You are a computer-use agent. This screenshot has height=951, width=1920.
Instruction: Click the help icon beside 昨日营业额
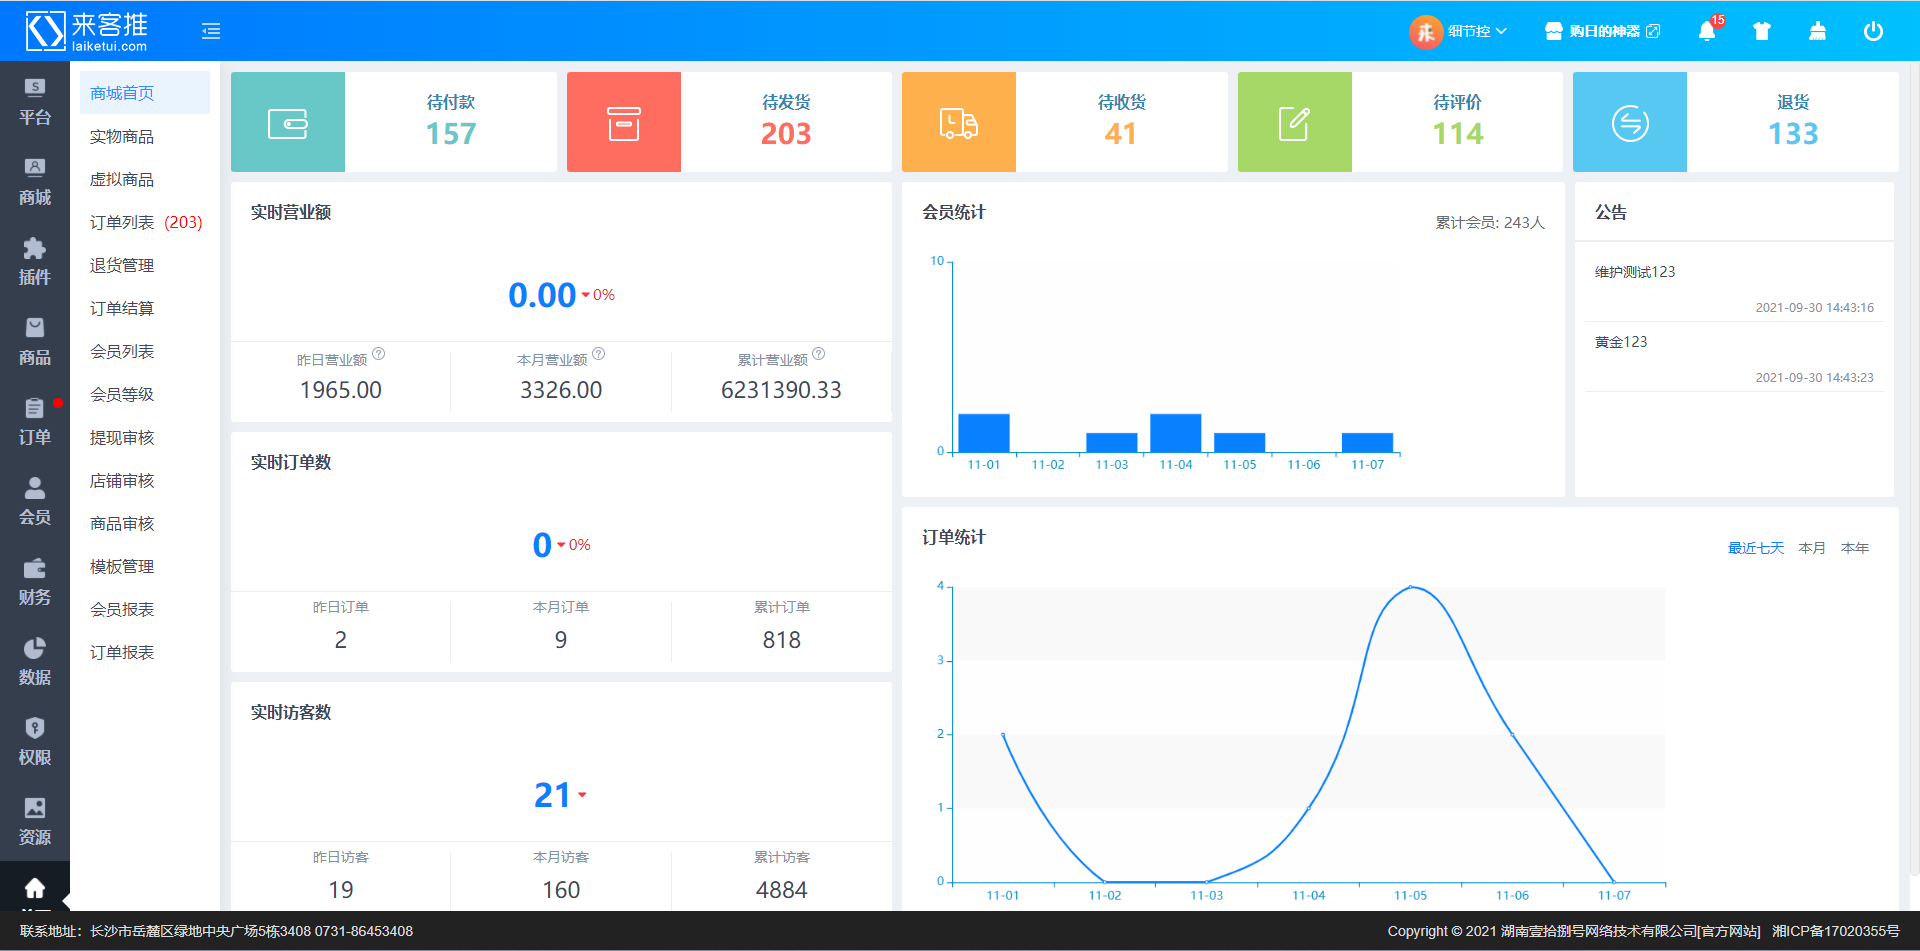coord(379,354)
